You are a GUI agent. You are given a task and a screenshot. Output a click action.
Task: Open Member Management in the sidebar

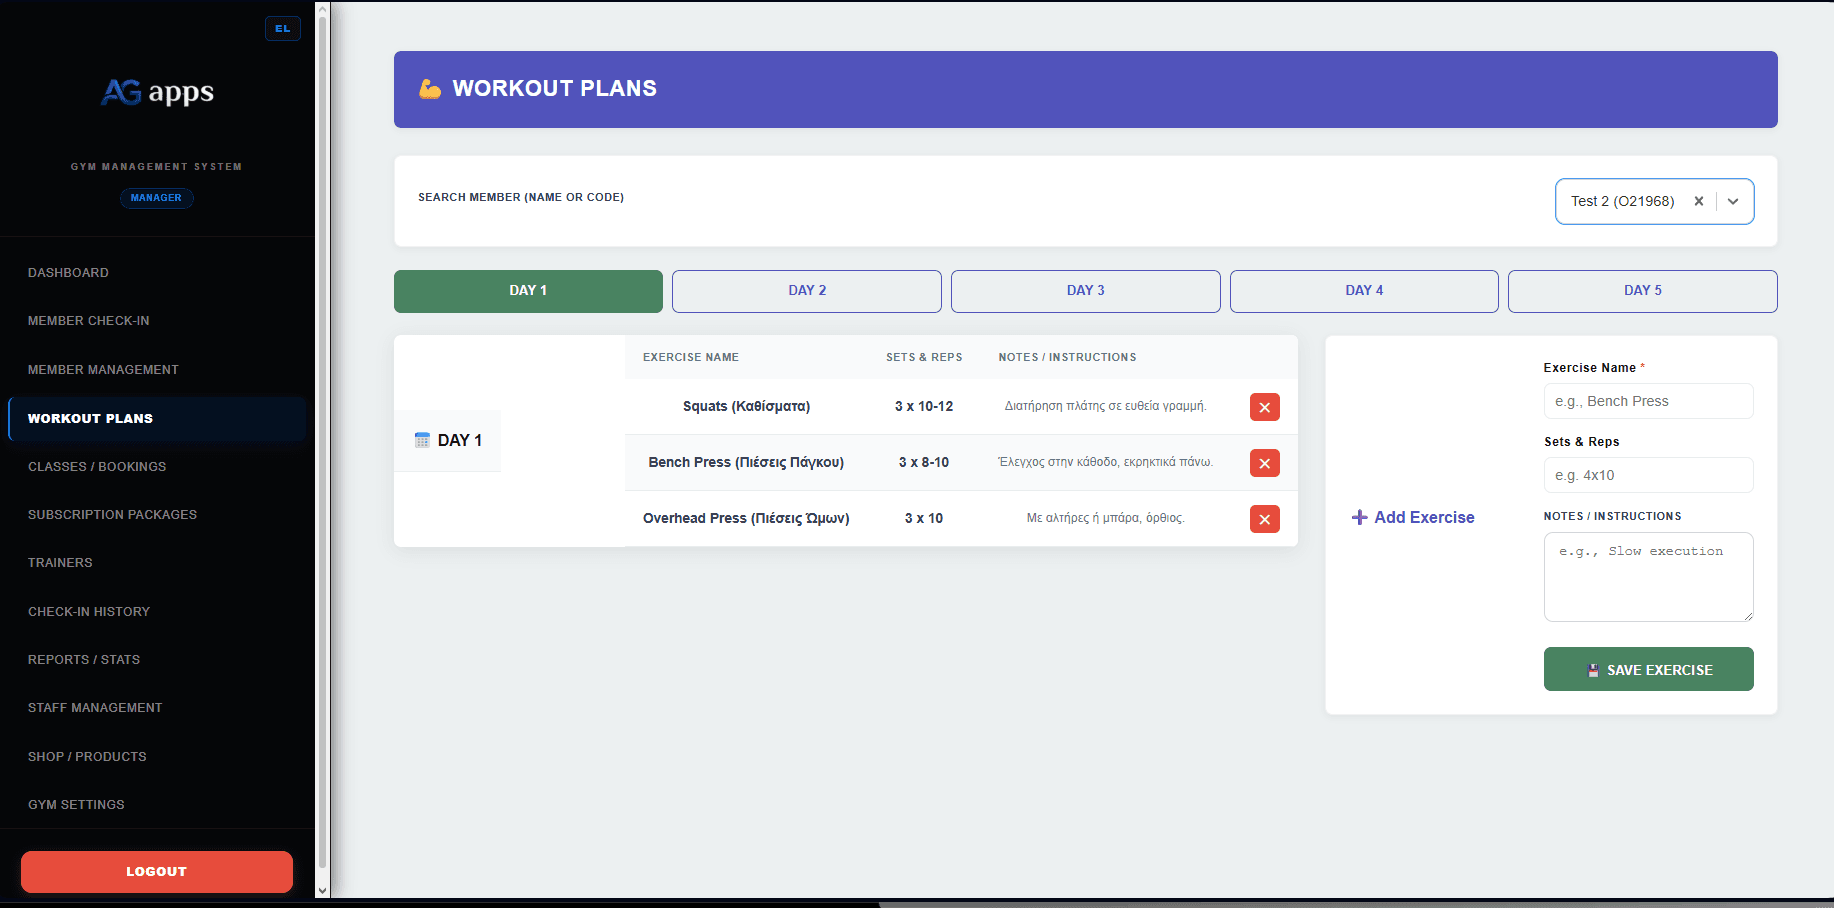coord(103,370)
